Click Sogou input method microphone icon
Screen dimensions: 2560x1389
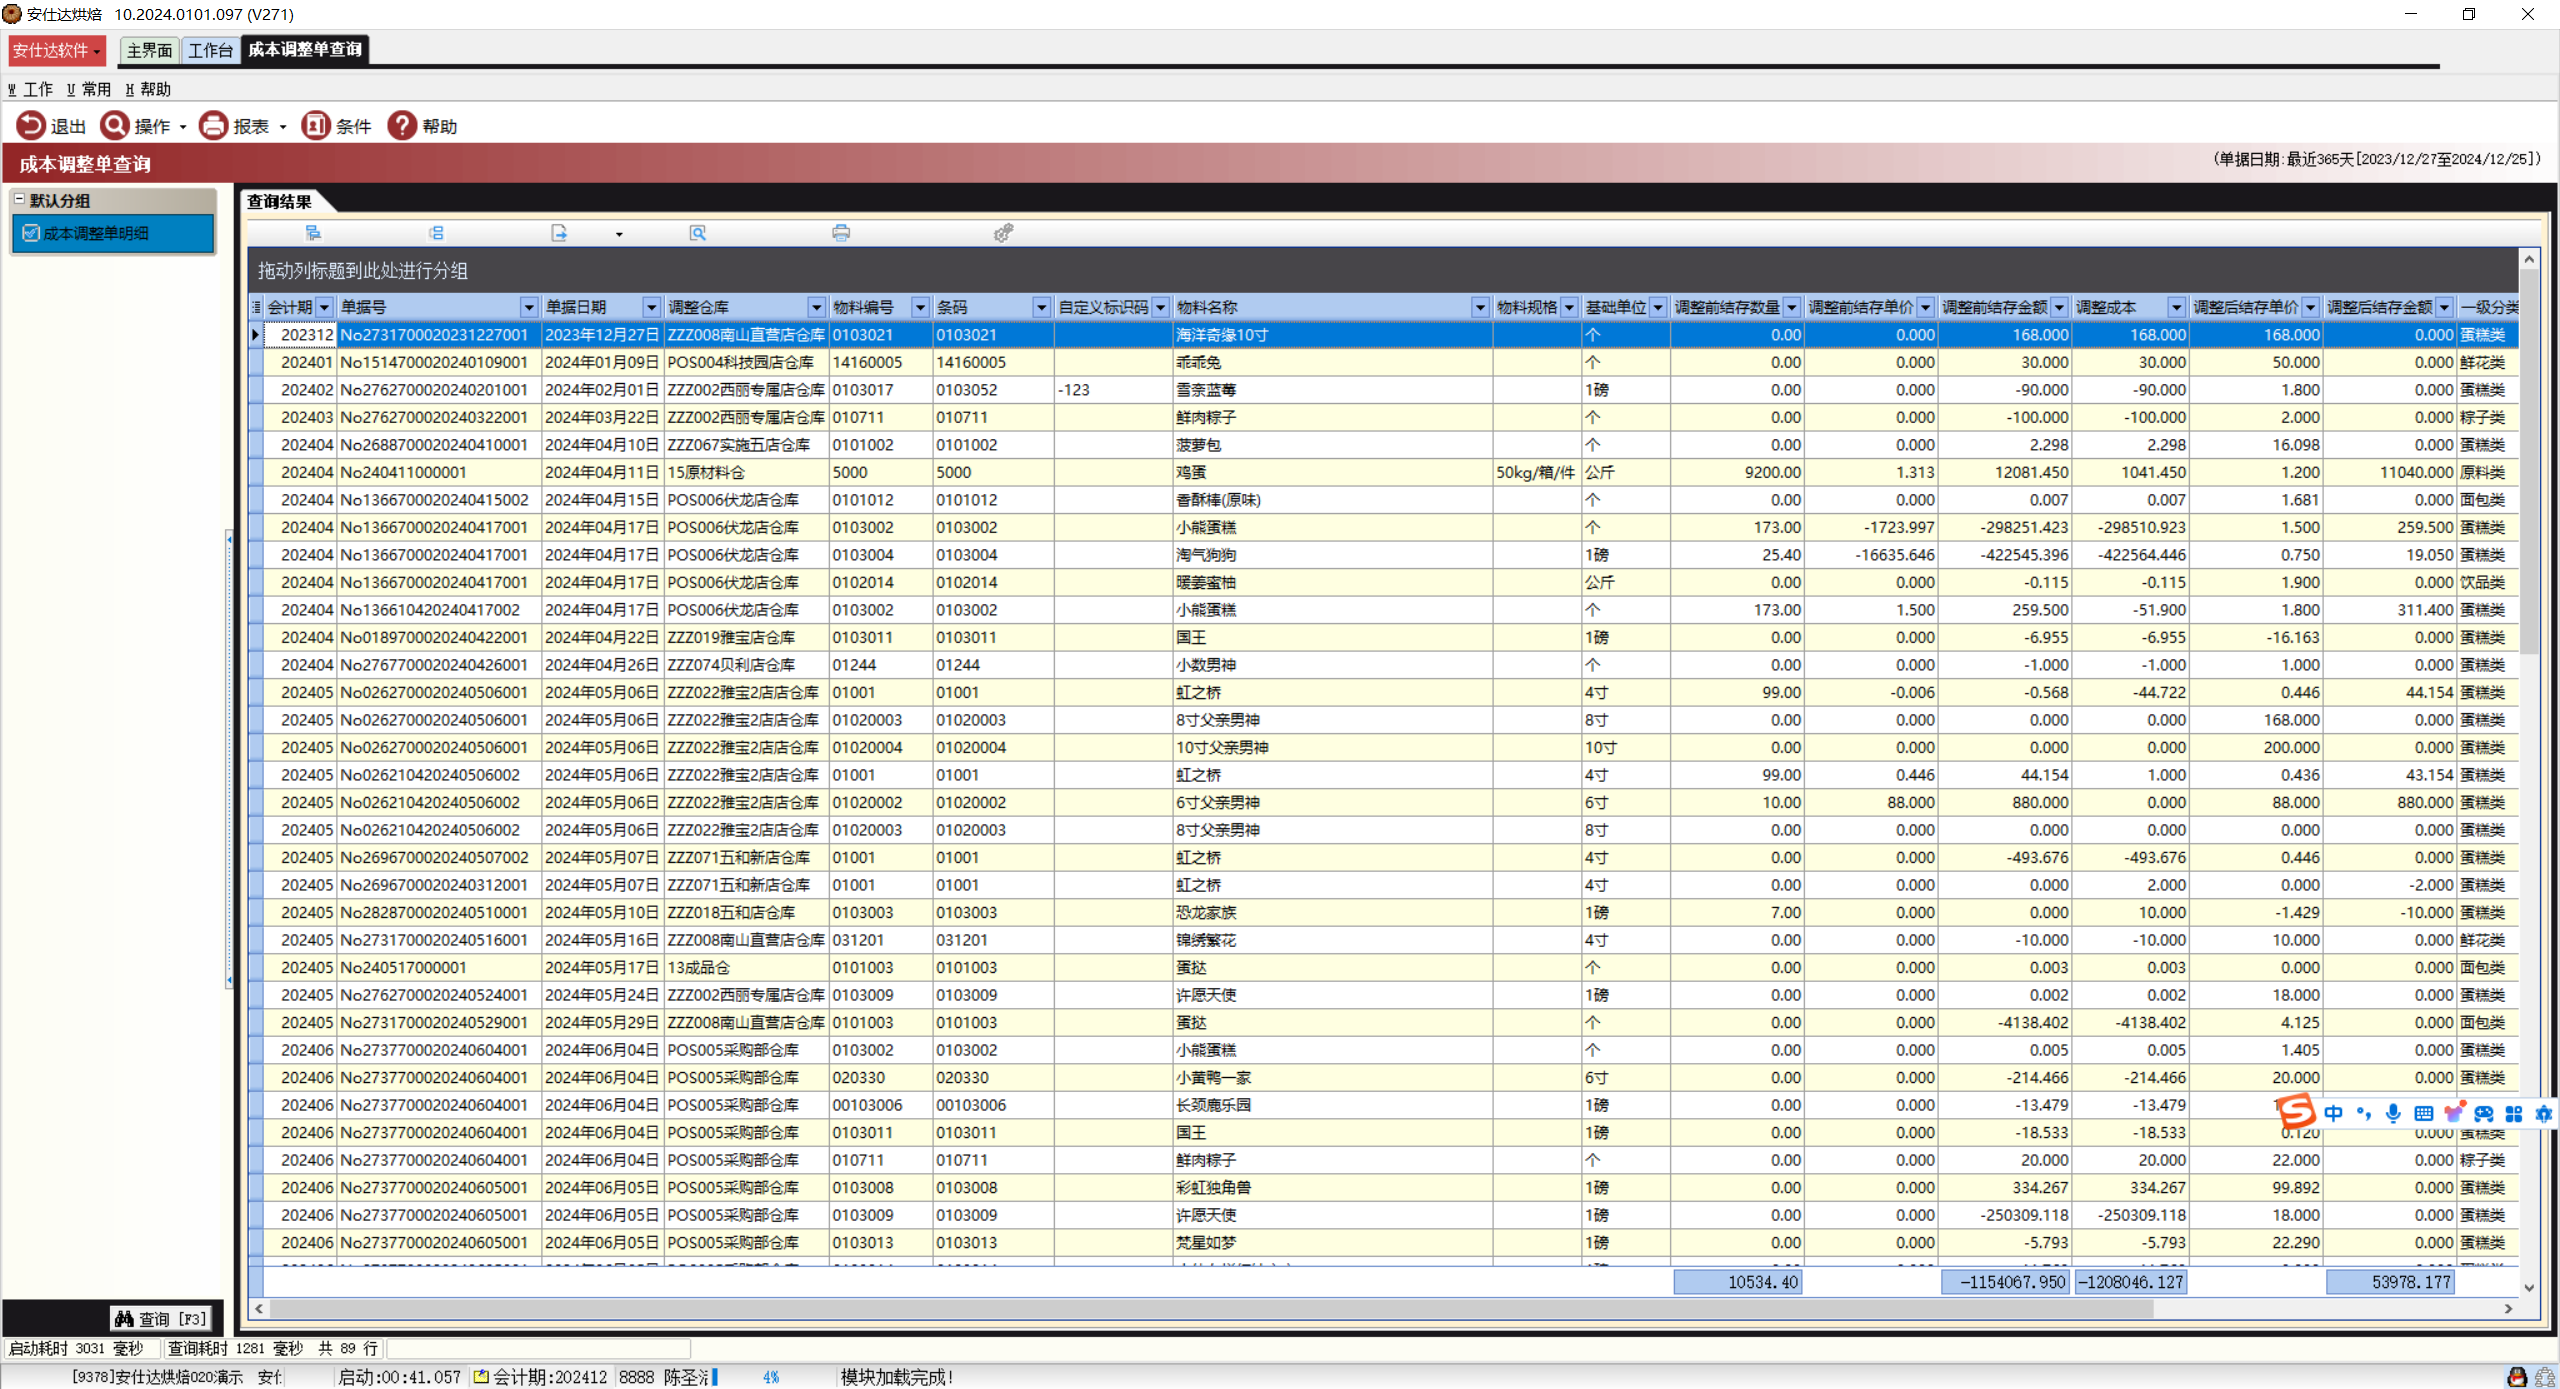2393,1113
